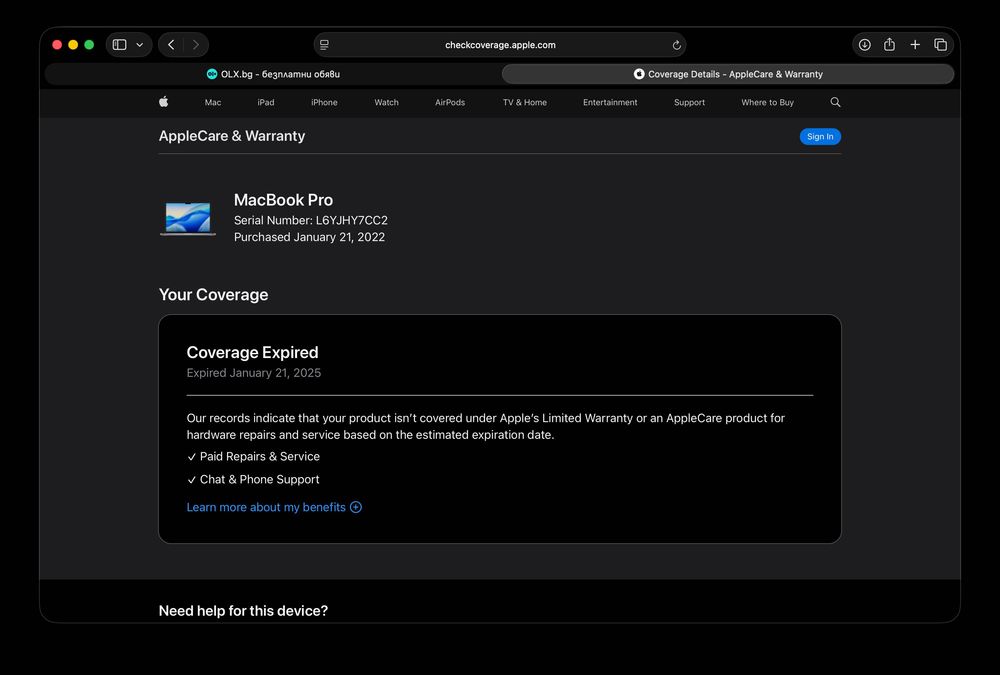Click the MacBook Pro product thumbnail
Viewport: 1000px width, 675px height.
point(188,219)
